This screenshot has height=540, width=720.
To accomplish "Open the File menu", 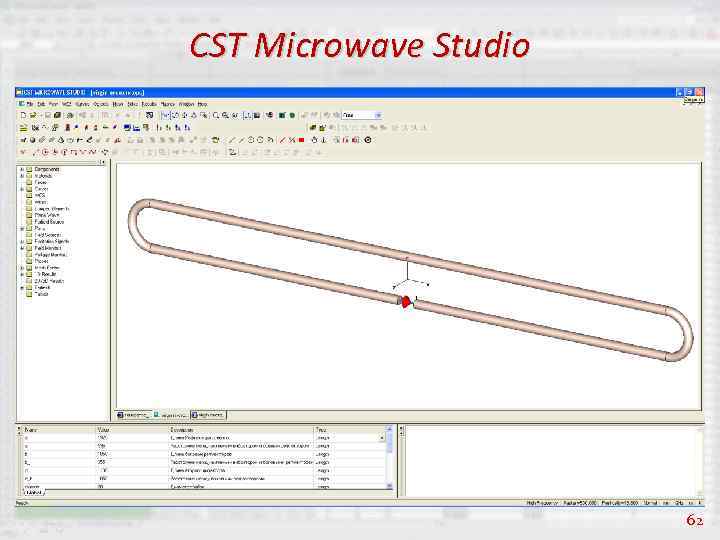I will (x=30, y=104).
